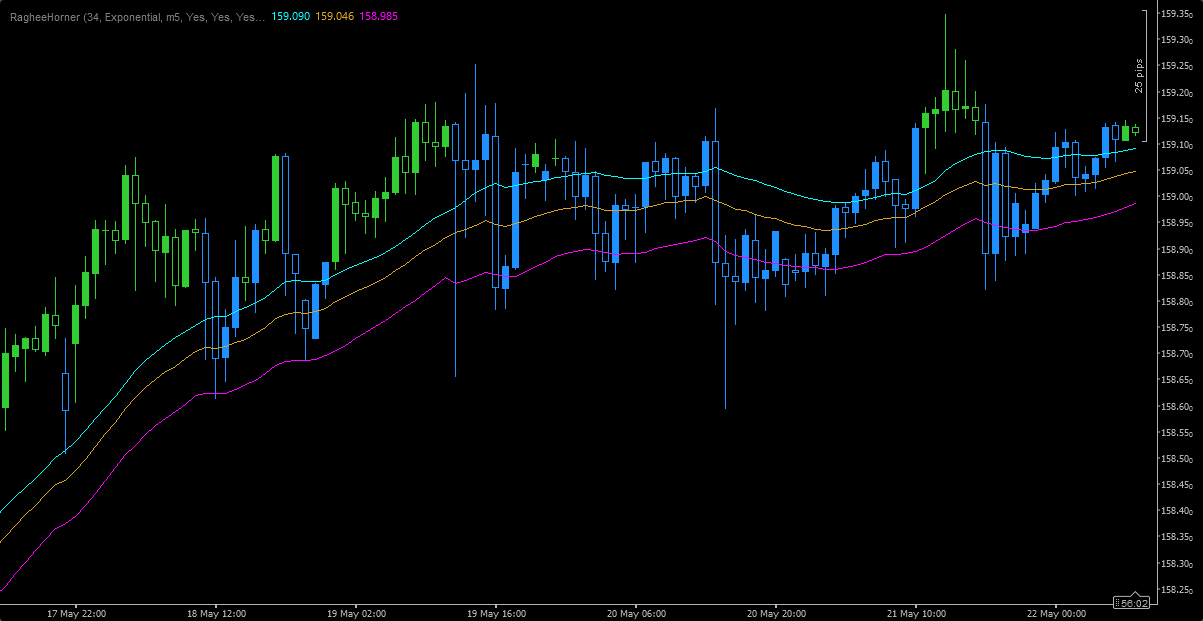Click the magenta indicator value 158.985
Screen dimensions: 1203x621
point(378,18)
